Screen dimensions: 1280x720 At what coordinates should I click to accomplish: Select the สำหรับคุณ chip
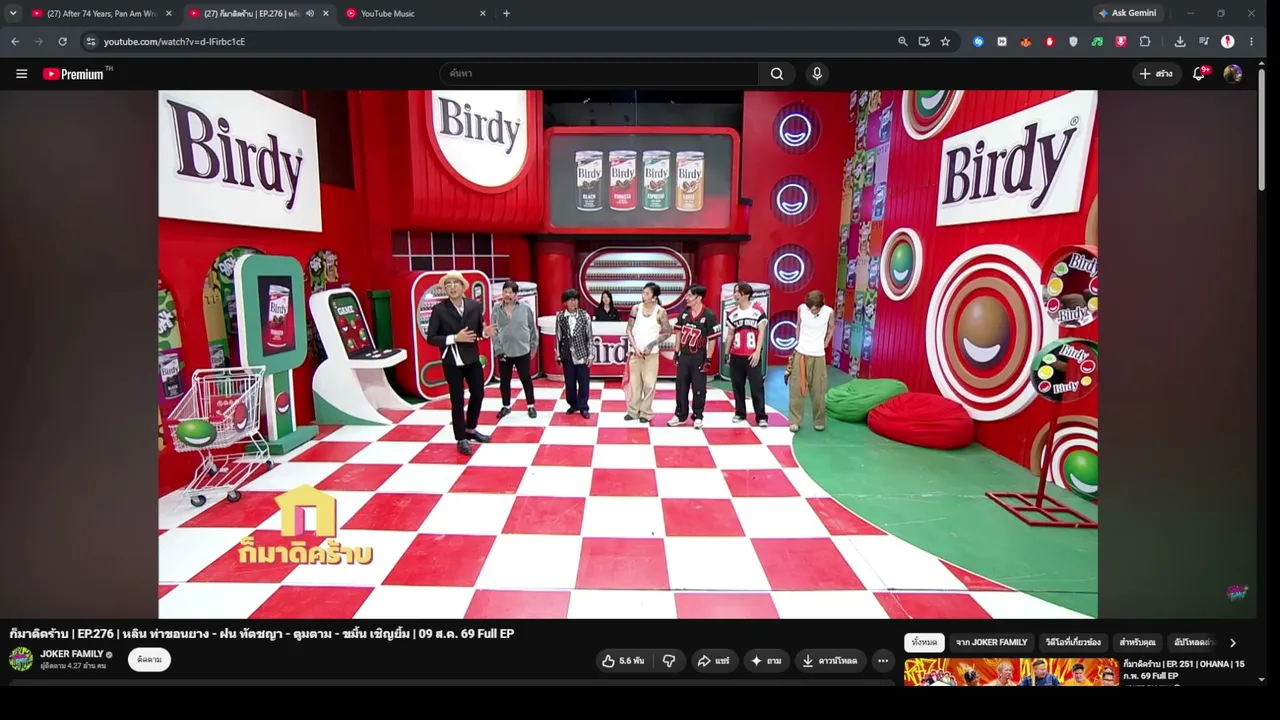click(1137, 643)
